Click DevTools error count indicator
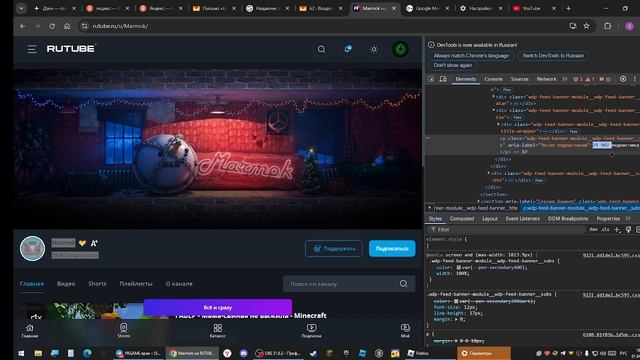640x360 pixels. [x=578, y=79]
